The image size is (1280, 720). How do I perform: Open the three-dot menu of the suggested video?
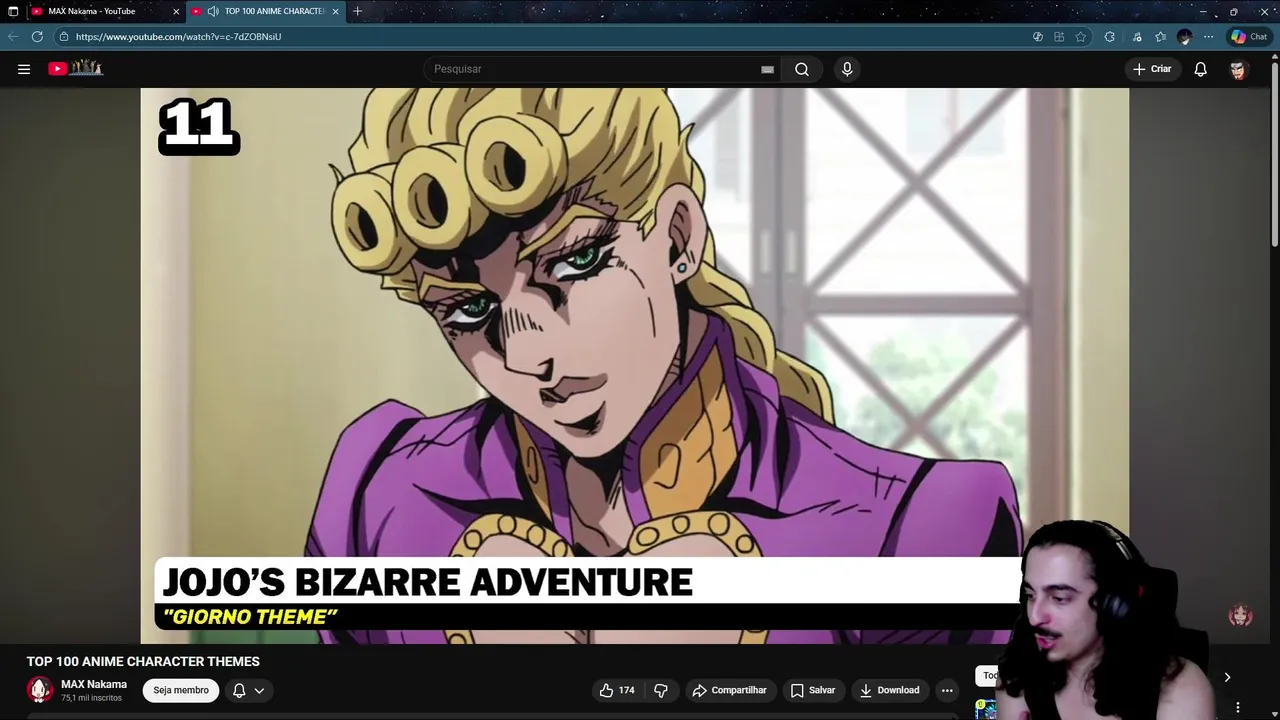point(1238,707)
